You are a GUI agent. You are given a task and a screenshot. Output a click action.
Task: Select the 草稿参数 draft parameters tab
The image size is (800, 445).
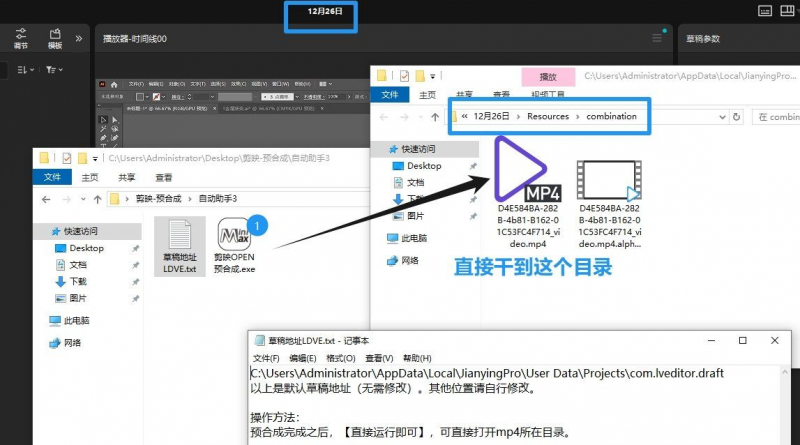[703, 39]
